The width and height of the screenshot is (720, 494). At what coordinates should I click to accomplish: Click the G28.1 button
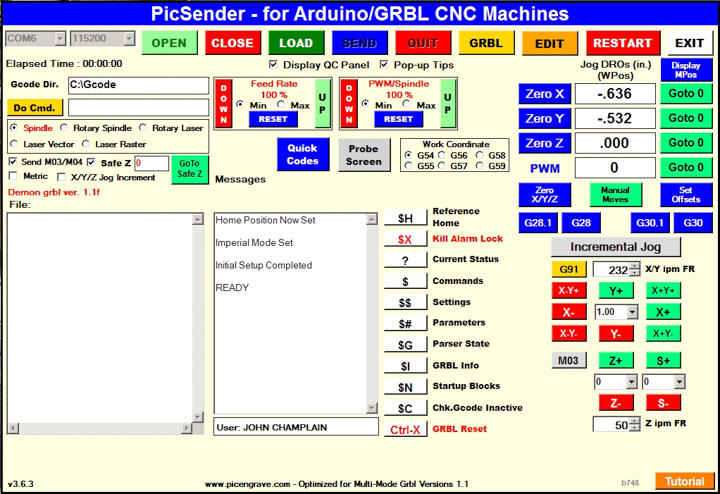point(538,223)
